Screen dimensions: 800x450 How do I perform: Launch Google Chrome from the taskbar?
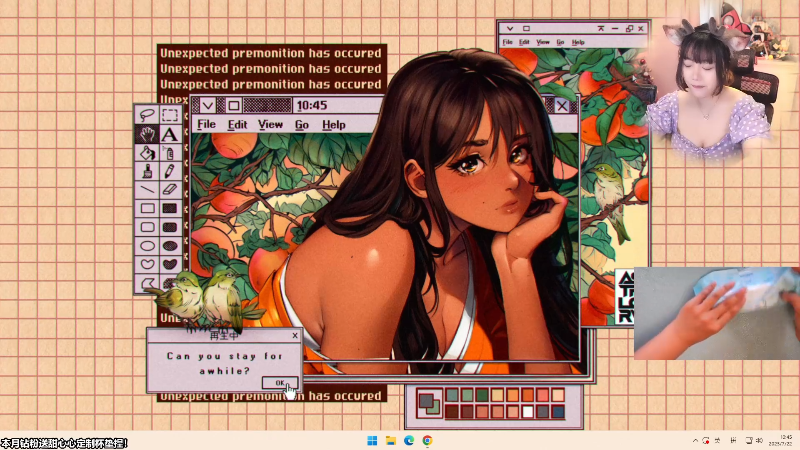(428, 440)
